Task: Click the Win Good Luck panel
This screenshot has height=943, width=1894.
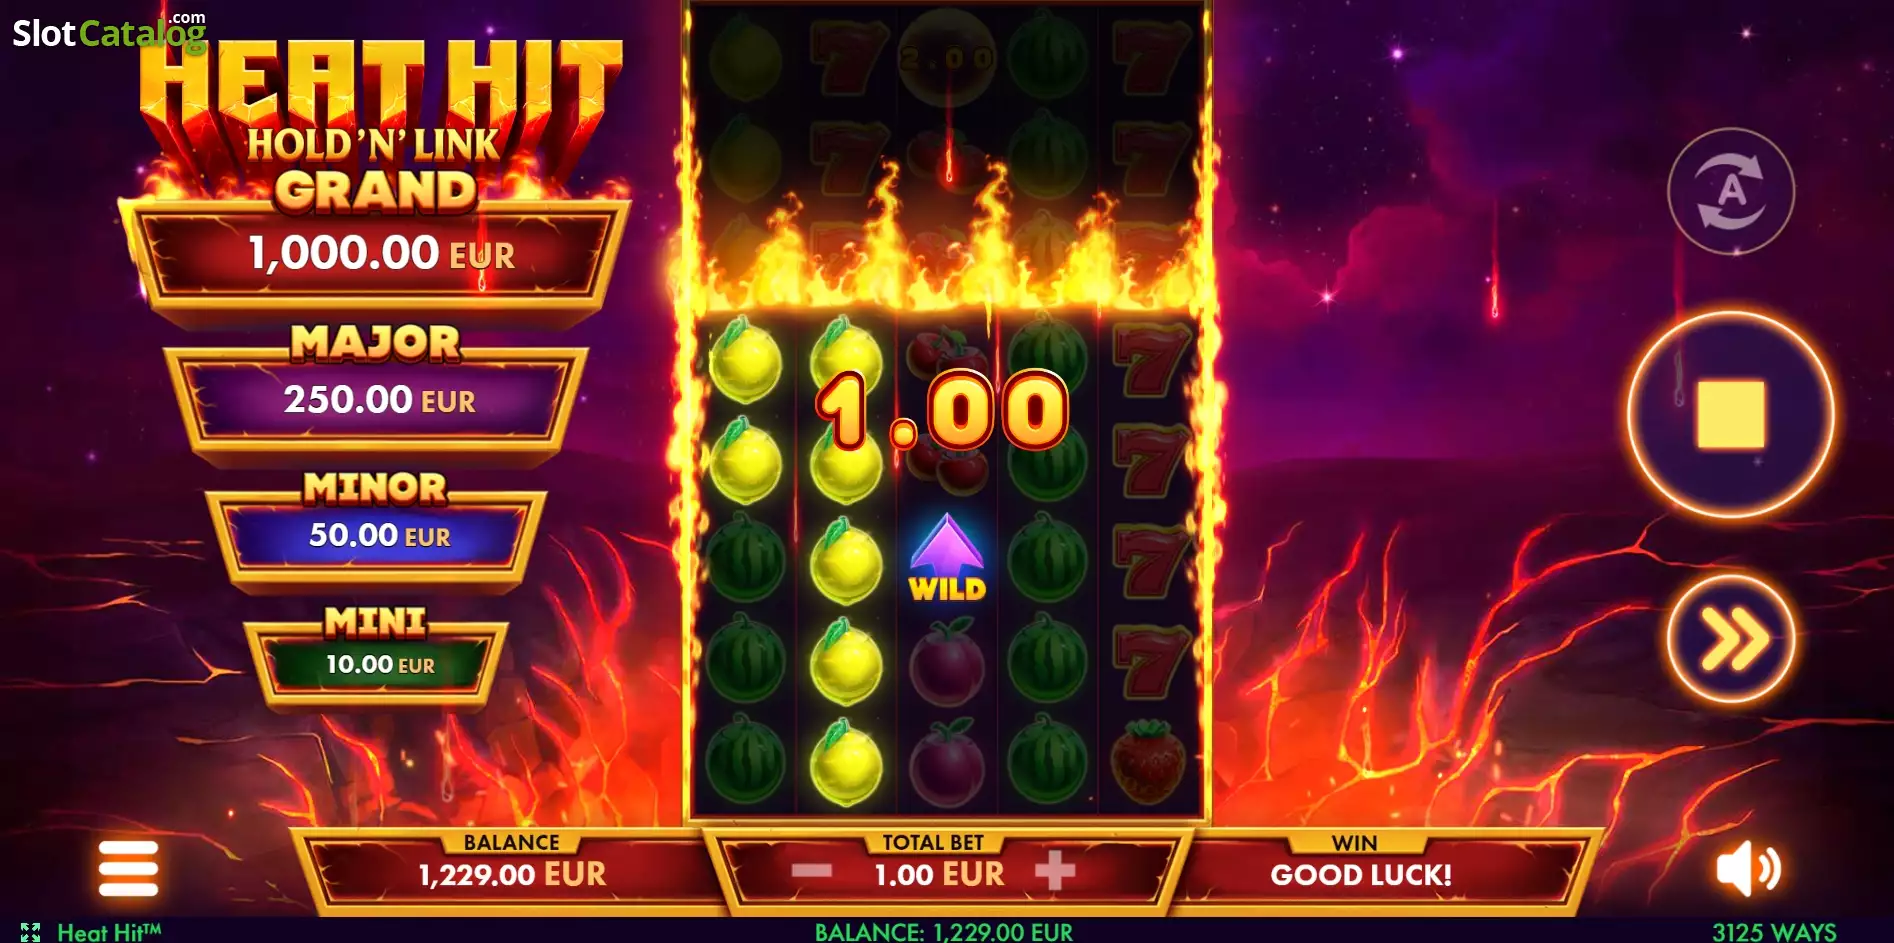Action: [x=1360, y=866]
